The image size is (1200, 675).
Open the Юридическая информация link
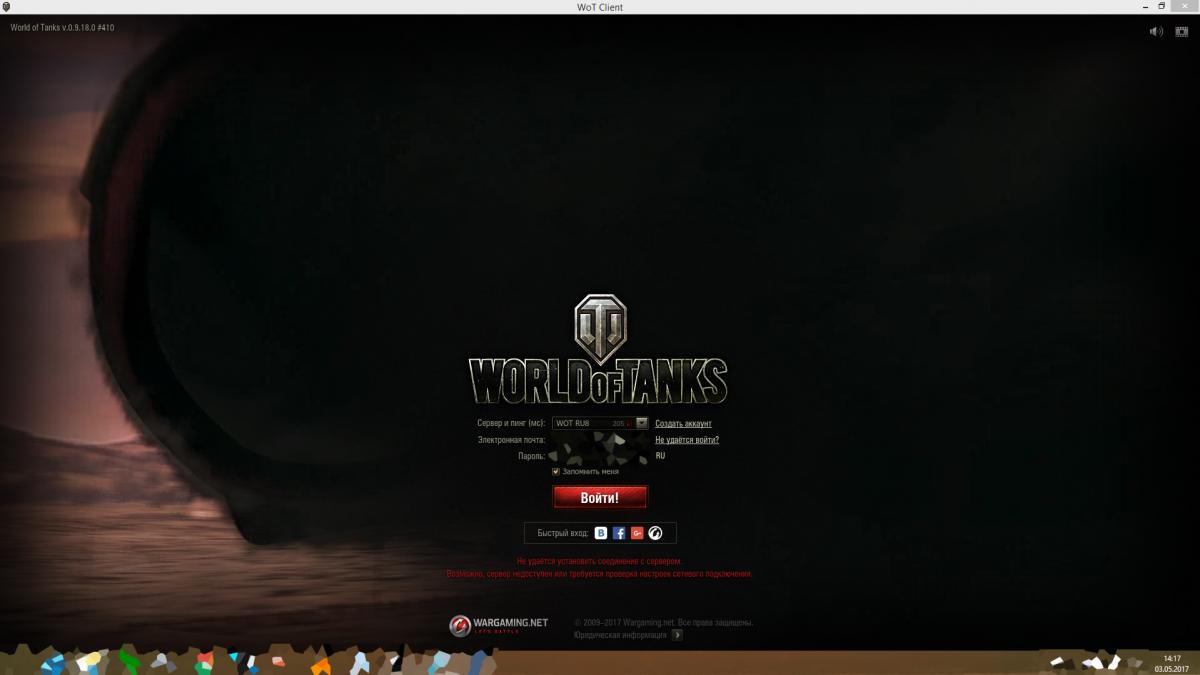(x=620, y=634)
